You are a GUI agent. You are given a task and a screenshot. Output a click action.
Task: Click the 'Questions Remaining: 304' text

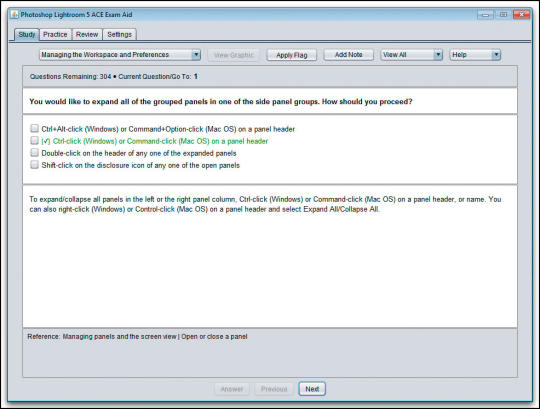click(x=70, y=76)
